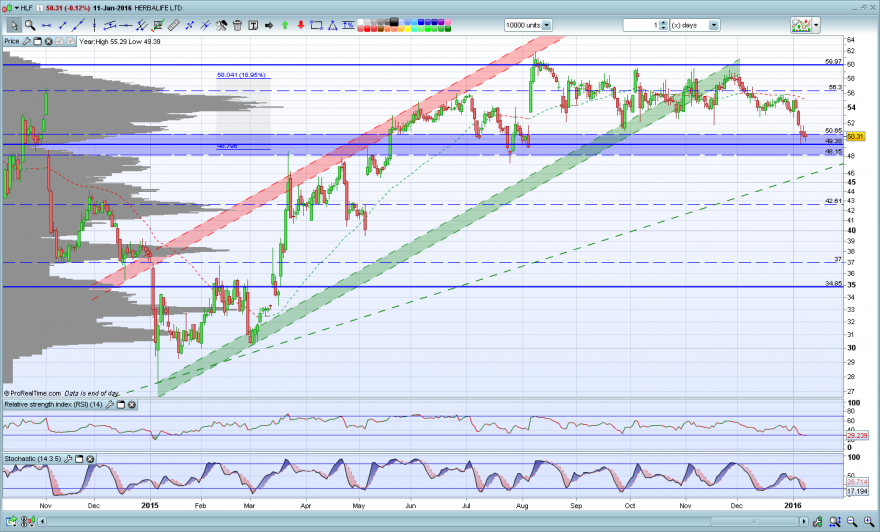Click the 50.31 current price tag
This screenshot has width=880, height=532.
coord(855,136)
